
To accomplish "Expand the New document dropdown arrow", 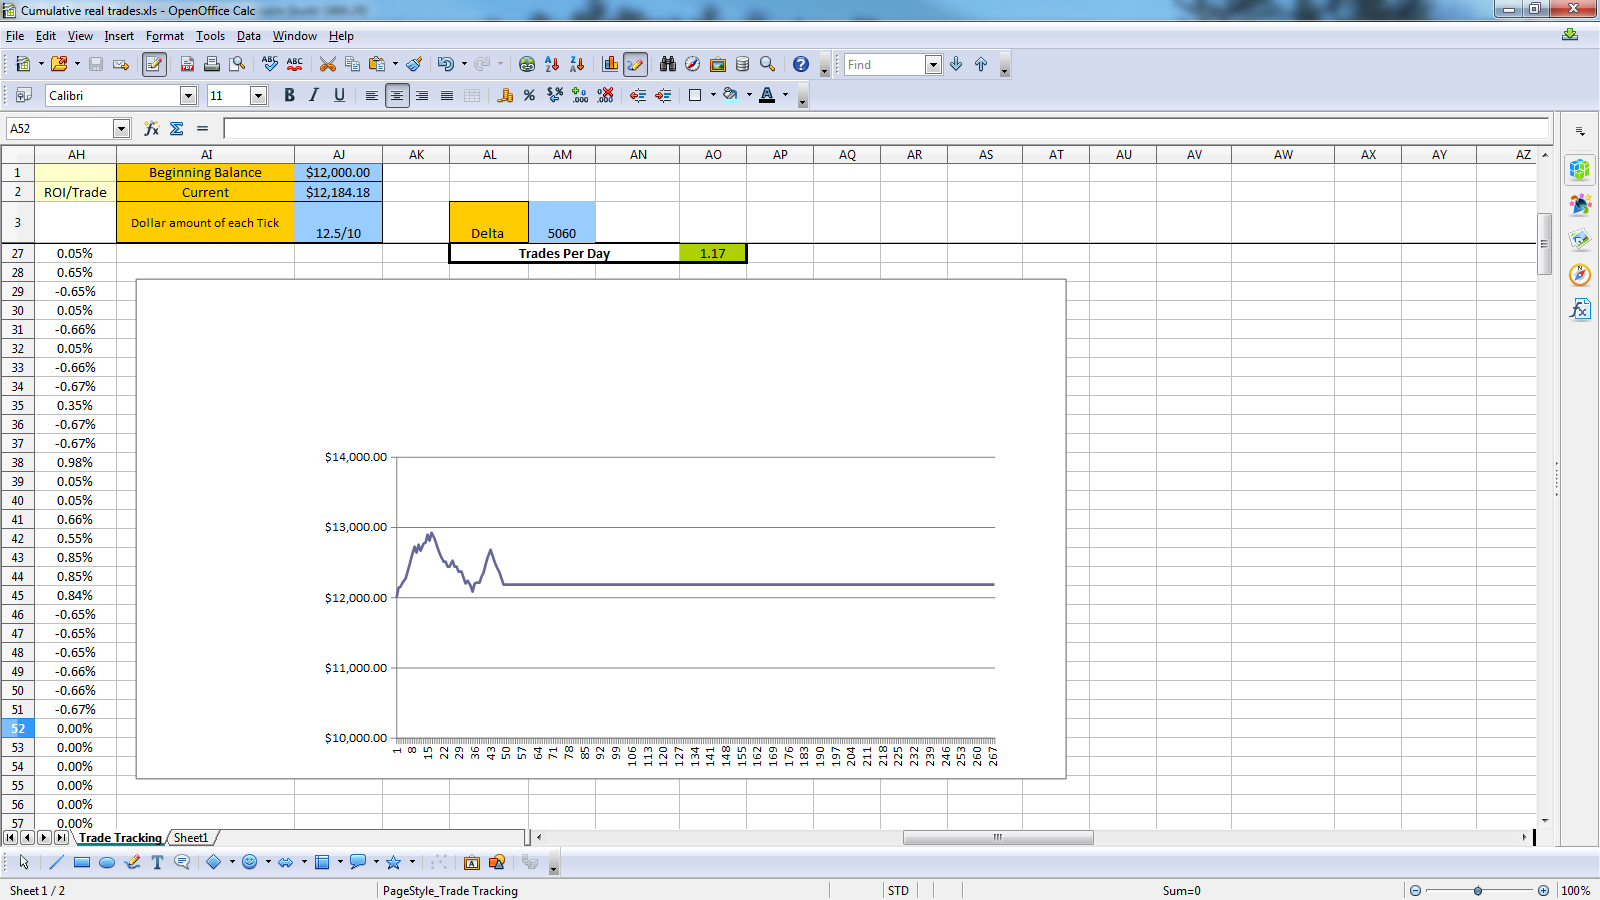I will [x=41, y=64].
